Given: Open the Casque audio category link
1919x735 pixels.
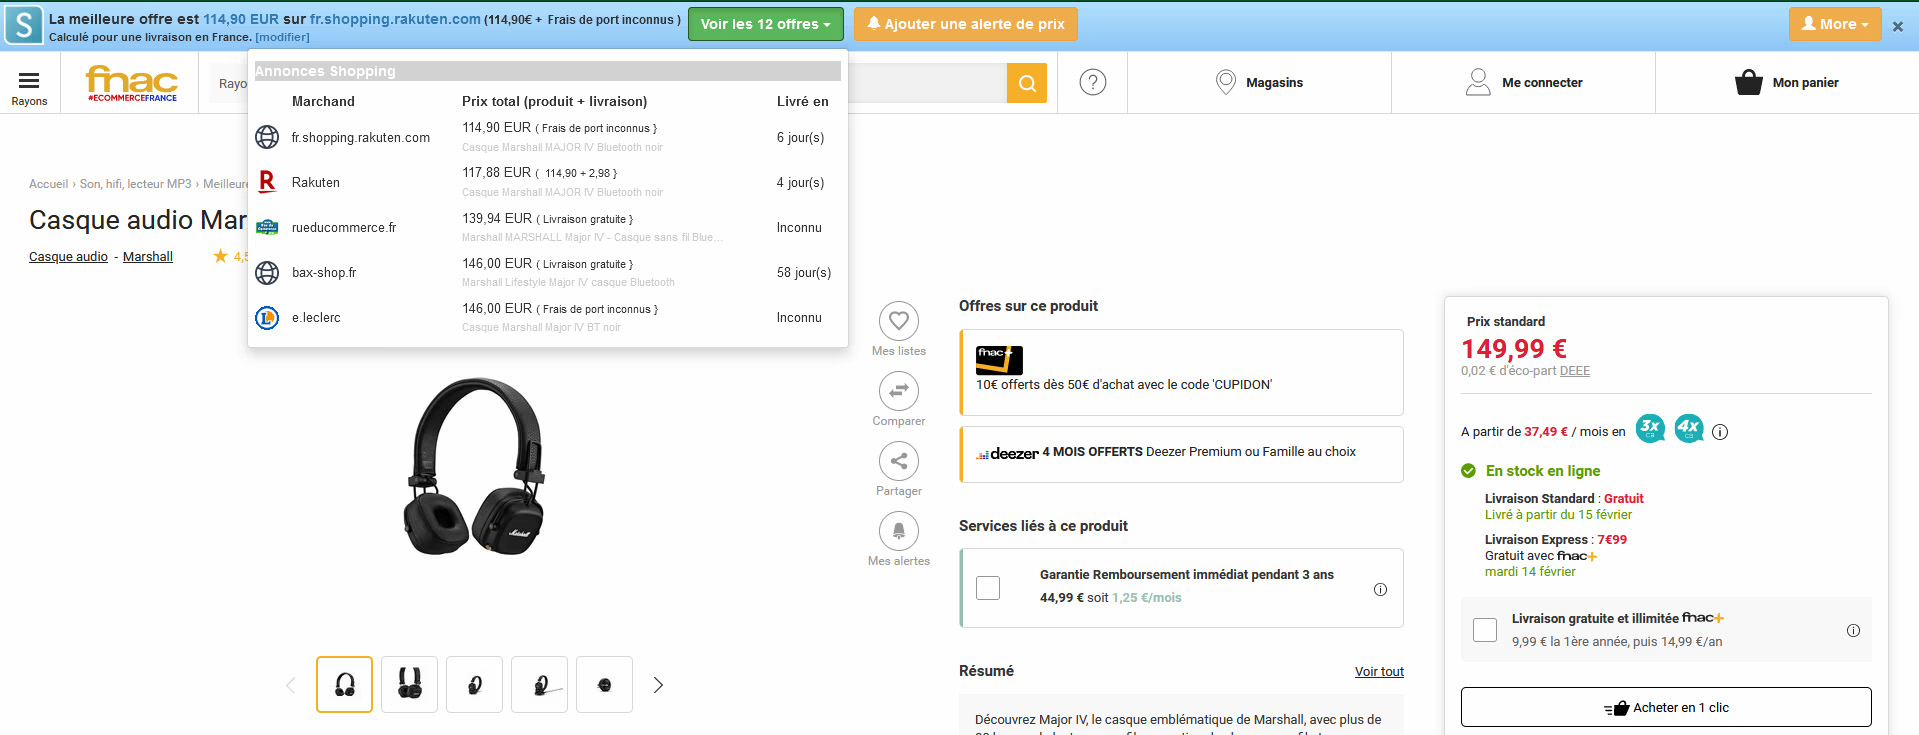Looking at the screenshot, I should (68, 257).
